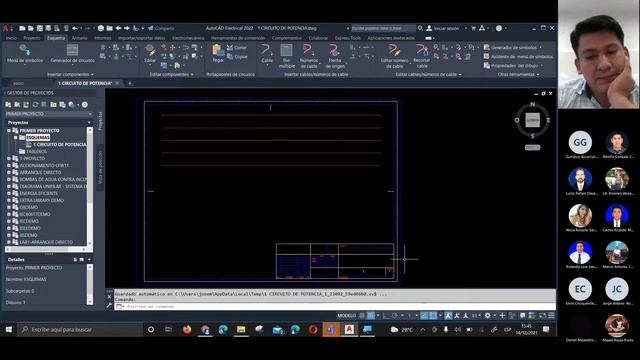Expand the ARRANQUE DIRECTO project node
640x360 pixels.
9,172
